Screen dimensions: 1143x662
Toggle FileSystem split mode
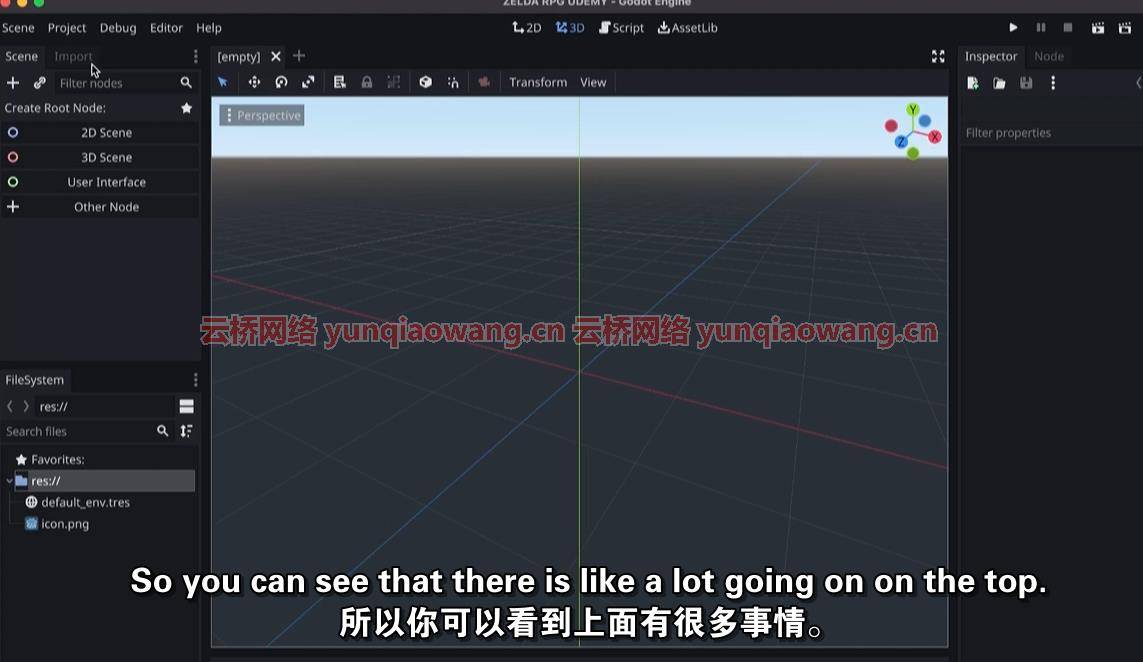click(187, 406)
